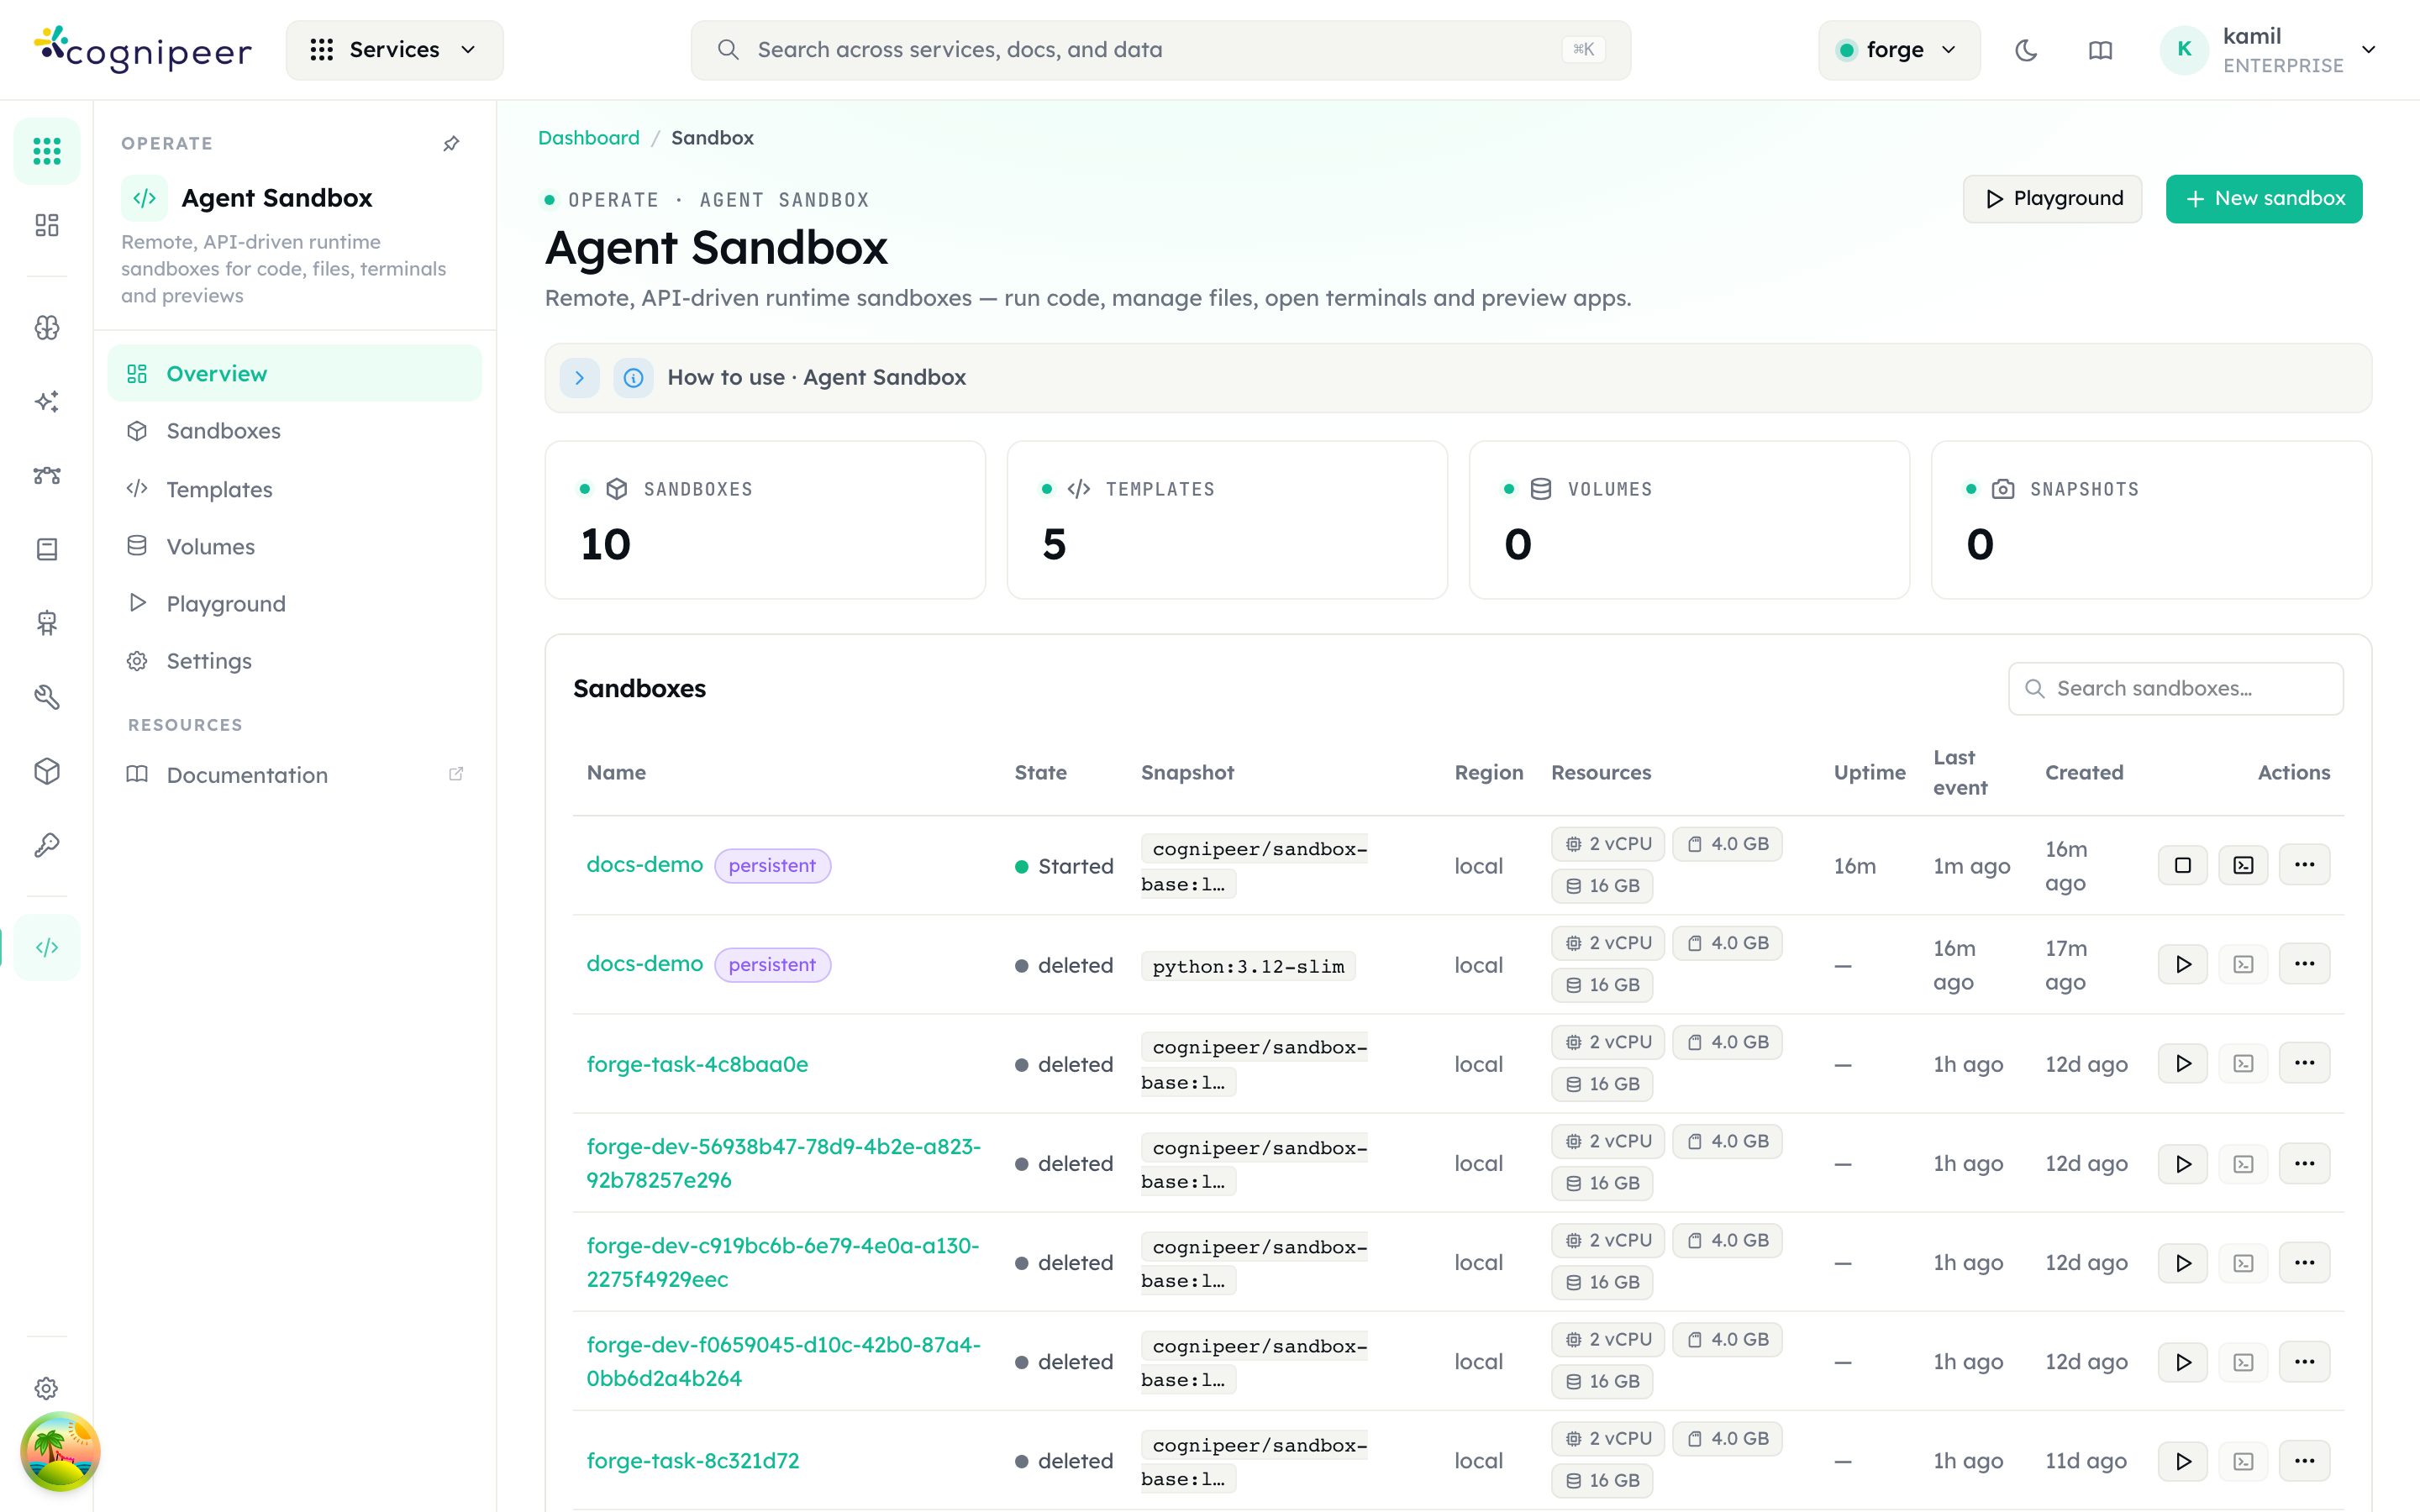Start forge-dev-f0659045 sandbox
The image size is (2420, 1512).
click(x=2183, y=1361)
